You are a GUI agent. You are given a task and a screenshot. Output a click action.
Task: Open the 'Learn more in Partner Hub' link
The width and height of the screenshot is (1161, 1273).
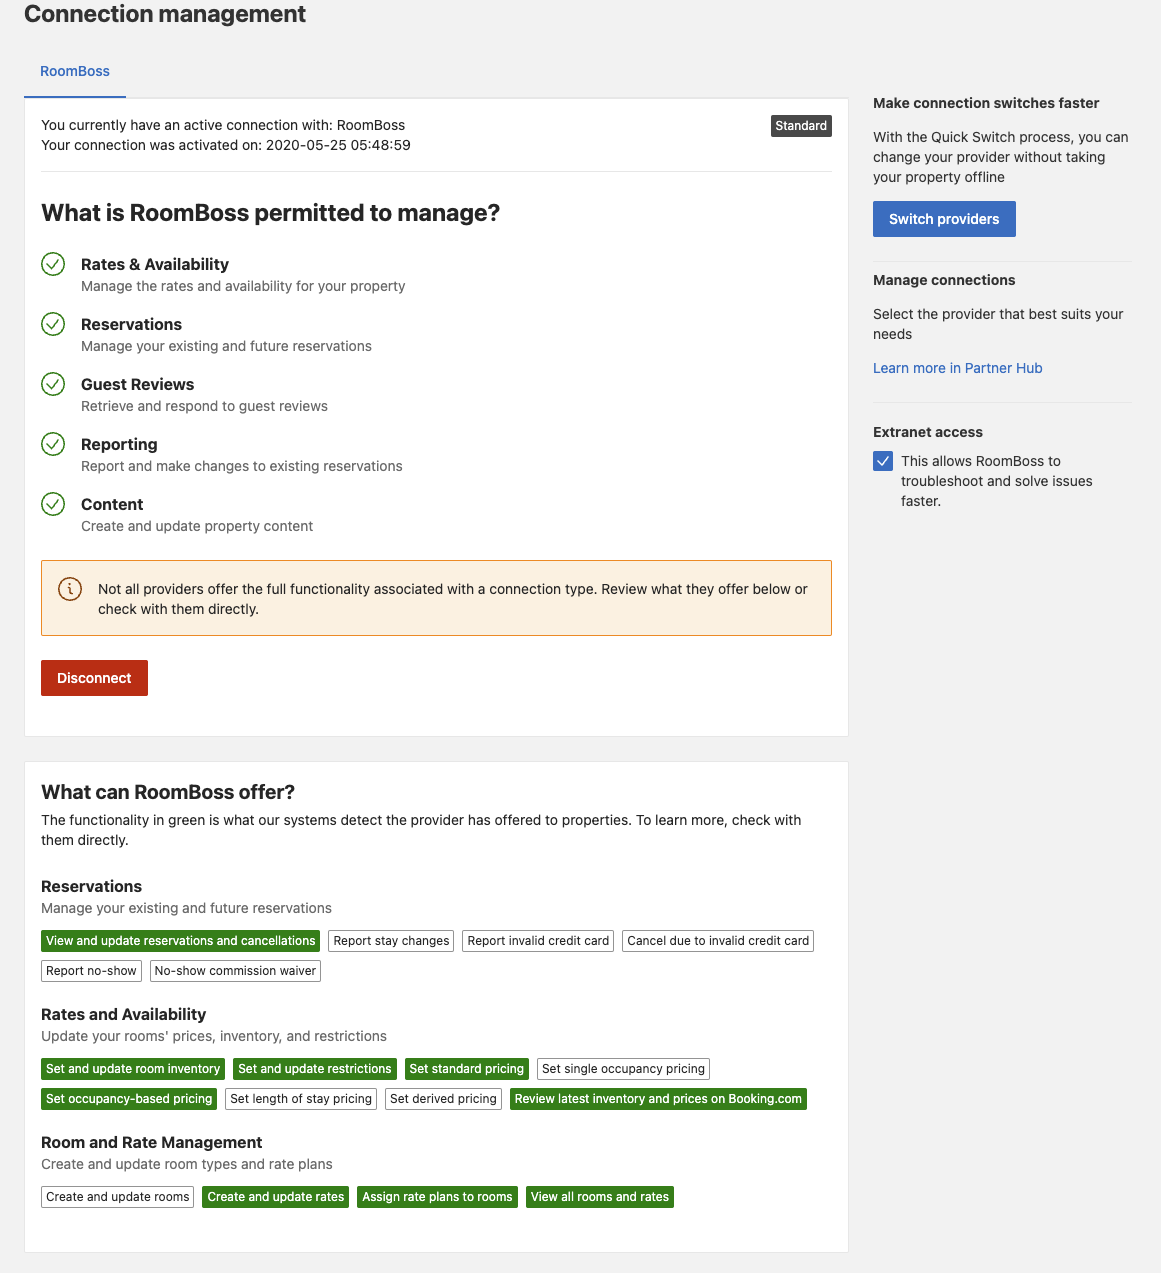[957, 368]
